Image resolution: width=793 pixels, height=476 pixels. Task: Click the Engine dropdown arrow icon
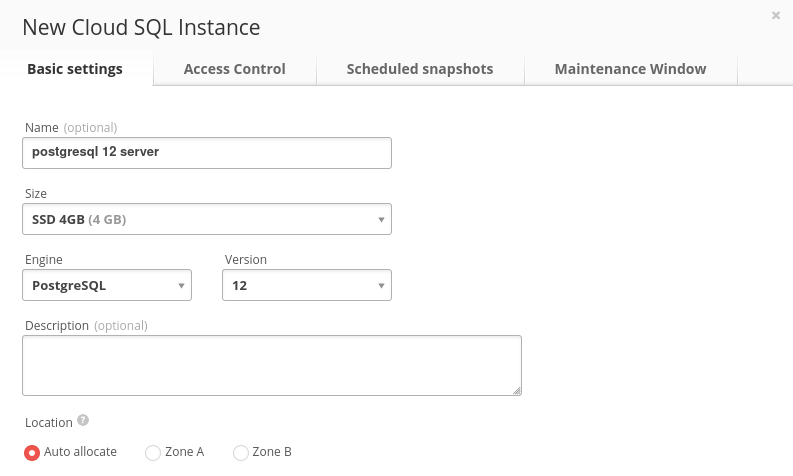point(181,286)
